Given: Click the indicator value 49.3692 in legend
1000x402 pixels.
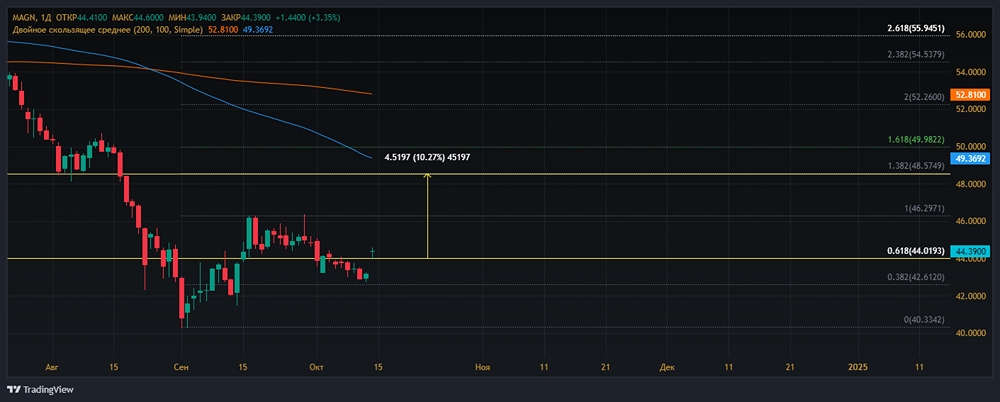Looking at the screenshot, I should point(258,29).
